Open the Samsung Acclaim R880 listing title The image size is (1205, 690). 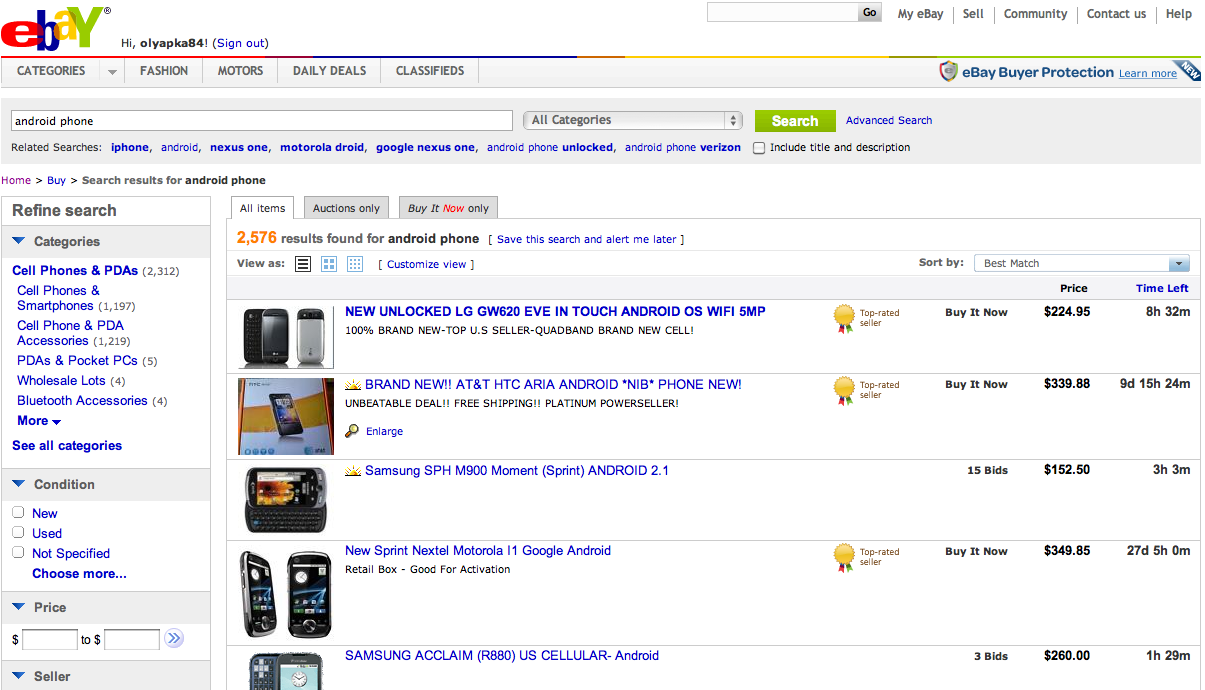pos(502,656)
